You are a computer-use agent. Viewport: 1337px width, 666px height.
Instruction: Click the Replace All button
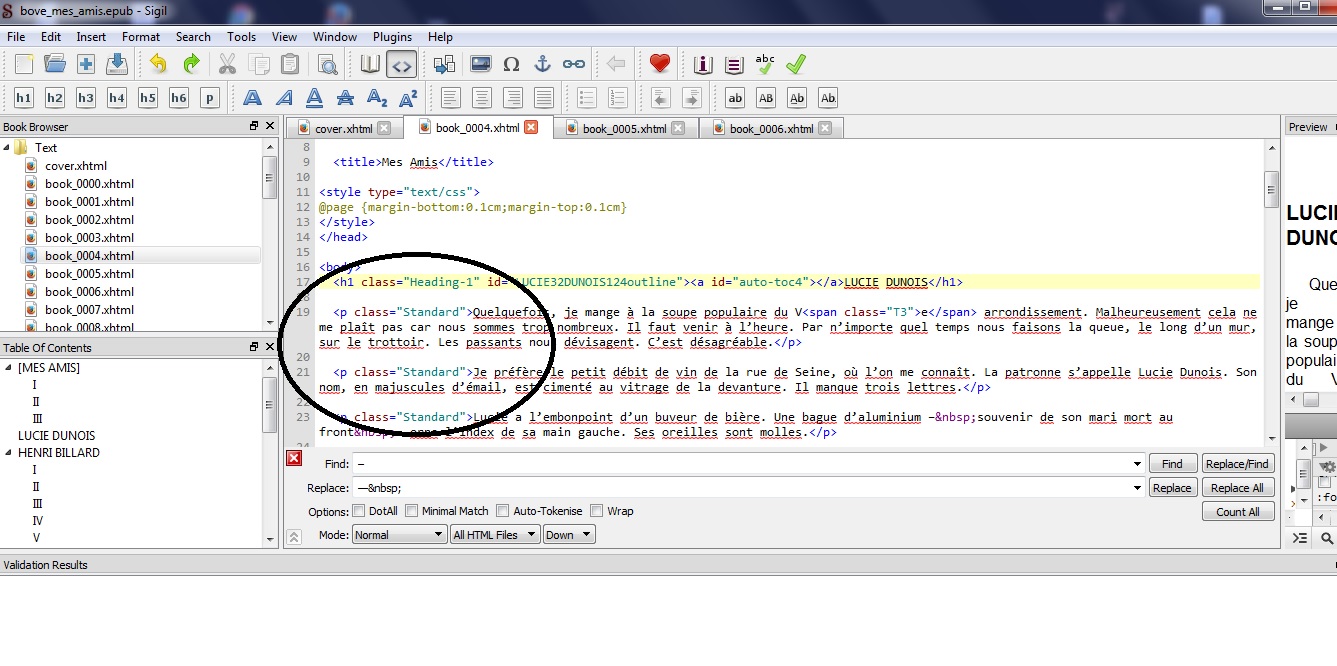point(1237,488)
